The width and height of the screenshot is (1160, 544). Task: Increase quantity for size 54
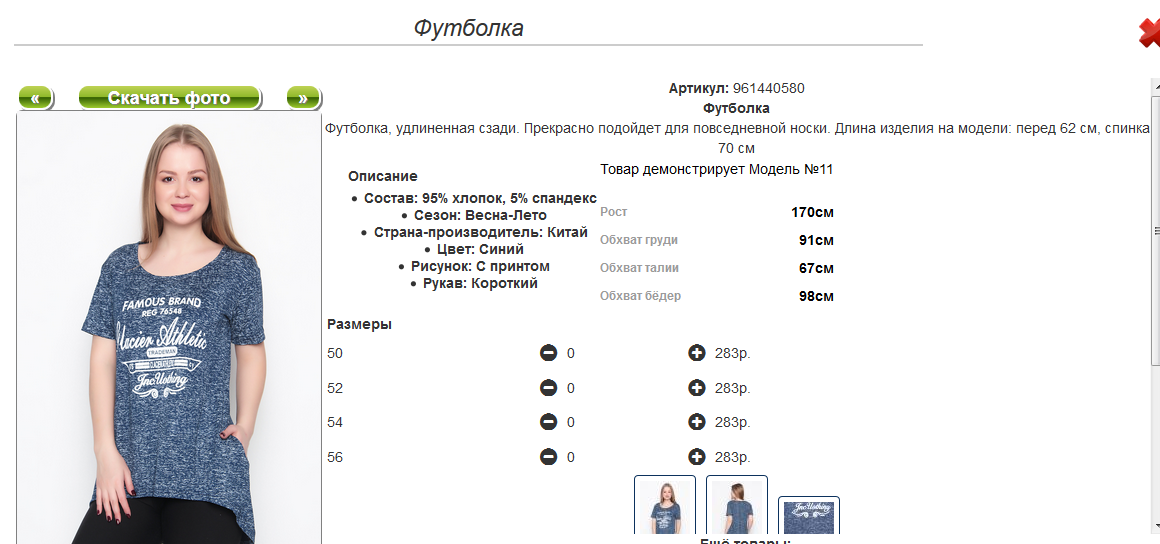(x=697, y=422)
